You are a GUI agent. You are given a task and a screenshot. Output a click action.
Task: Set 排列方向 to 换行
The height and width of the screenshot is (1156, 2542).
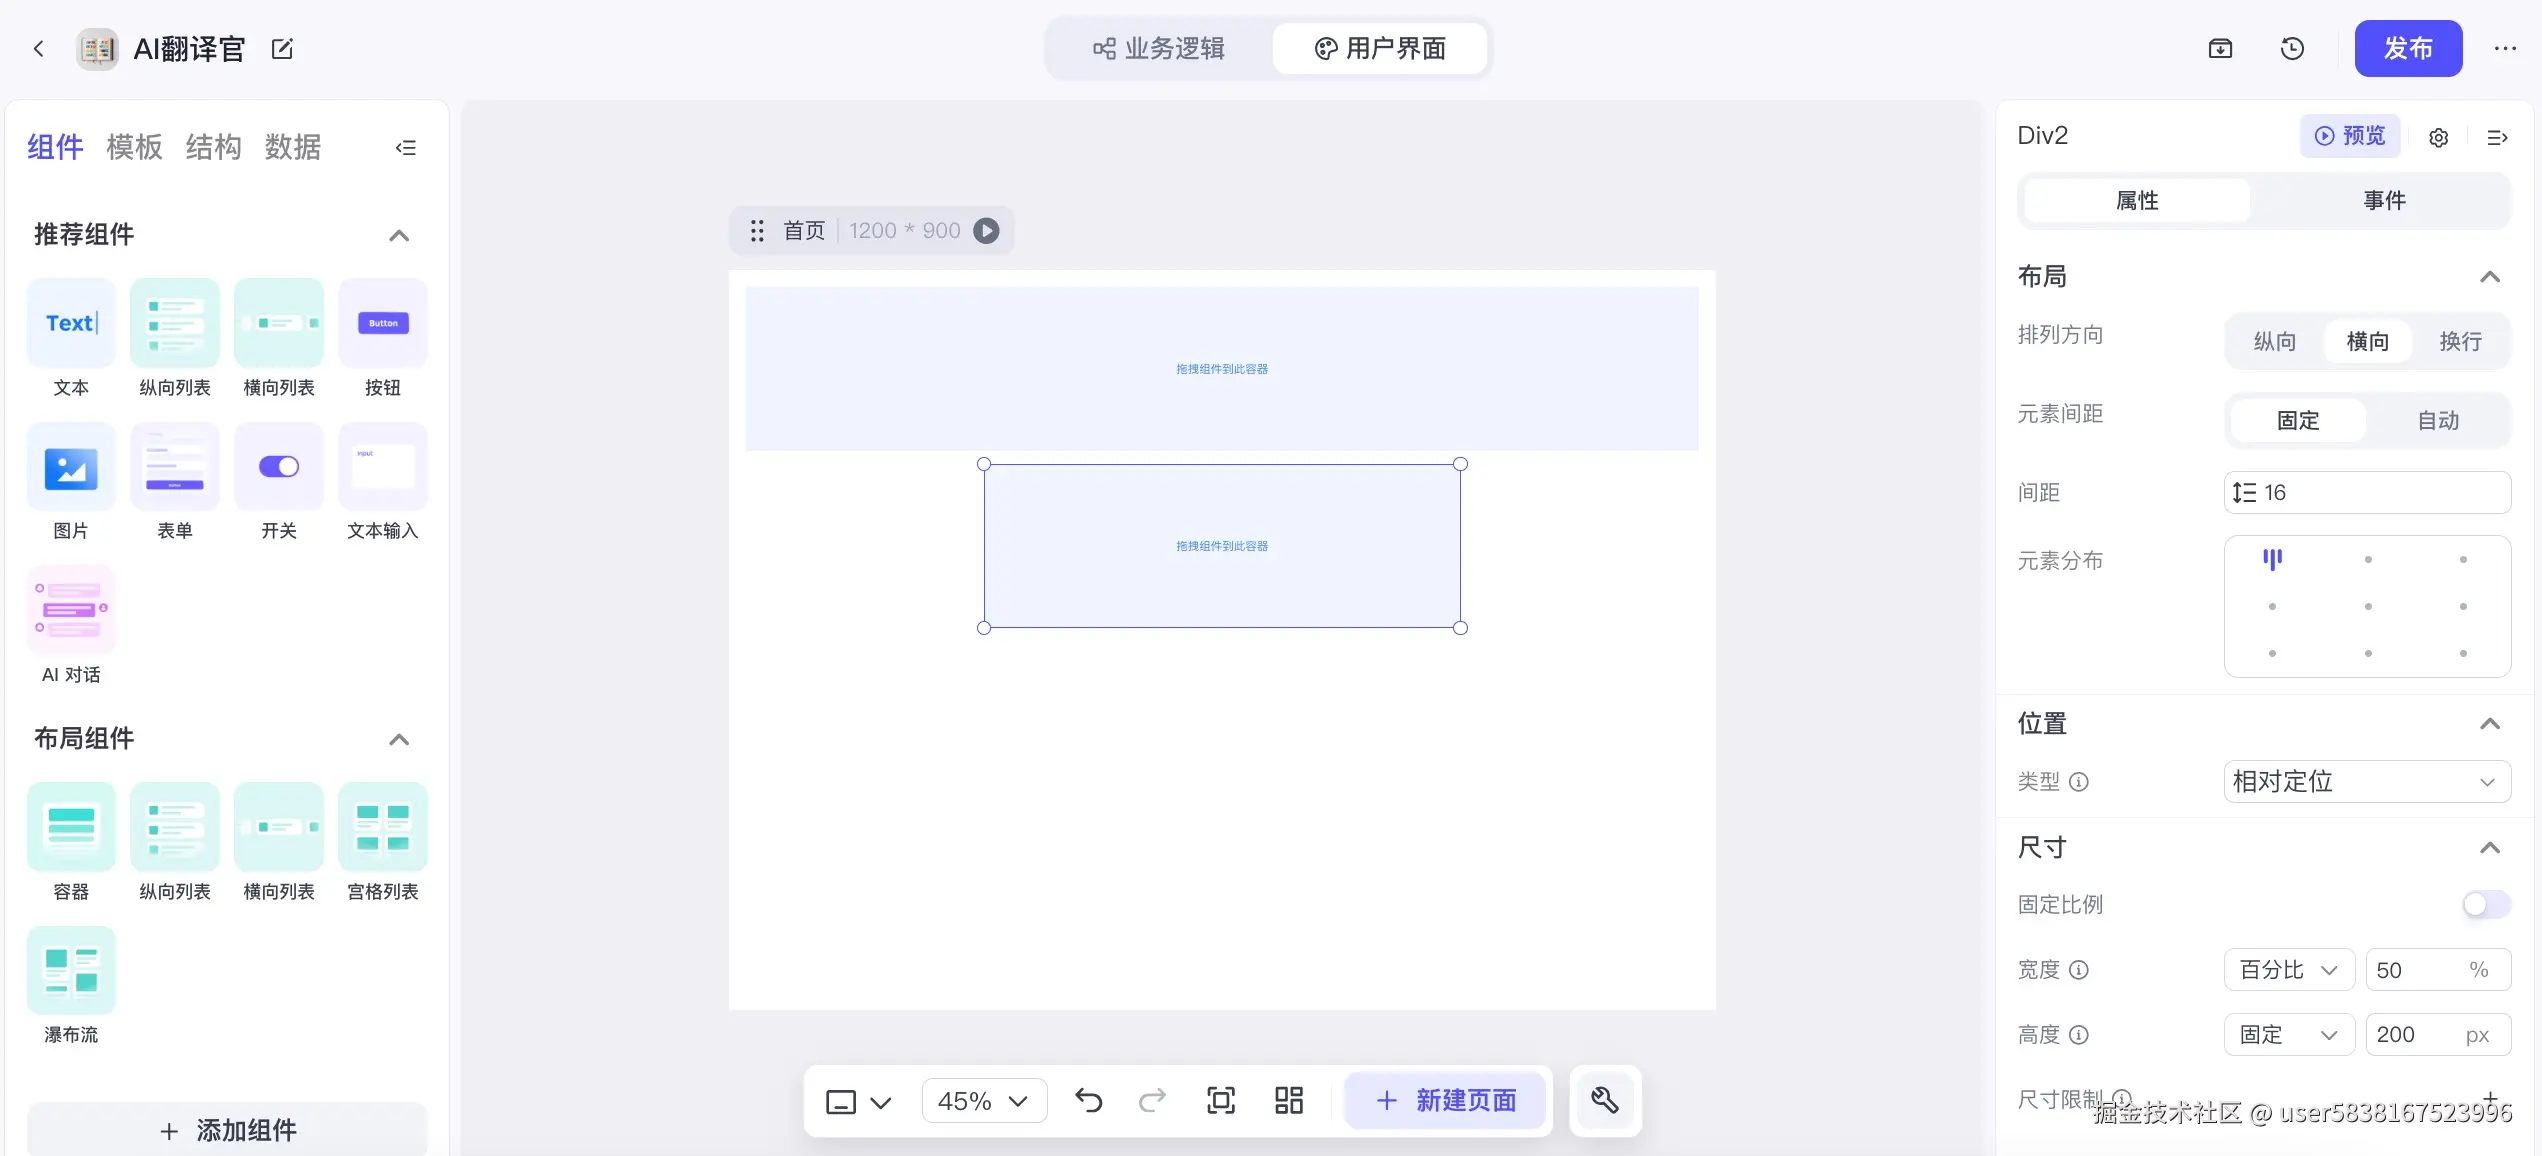2461,342
